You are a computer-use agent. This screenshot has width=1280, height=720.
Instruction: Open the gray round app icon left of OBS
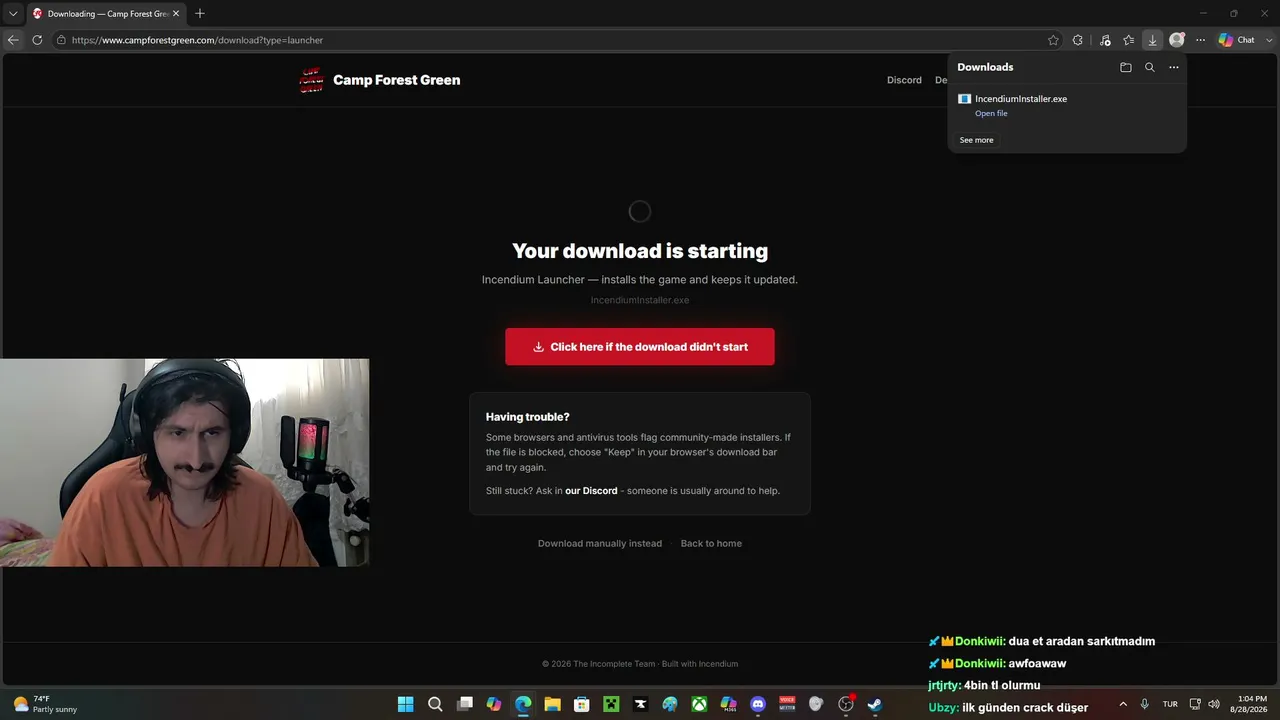pyautogui.click(x=816, y=704)
